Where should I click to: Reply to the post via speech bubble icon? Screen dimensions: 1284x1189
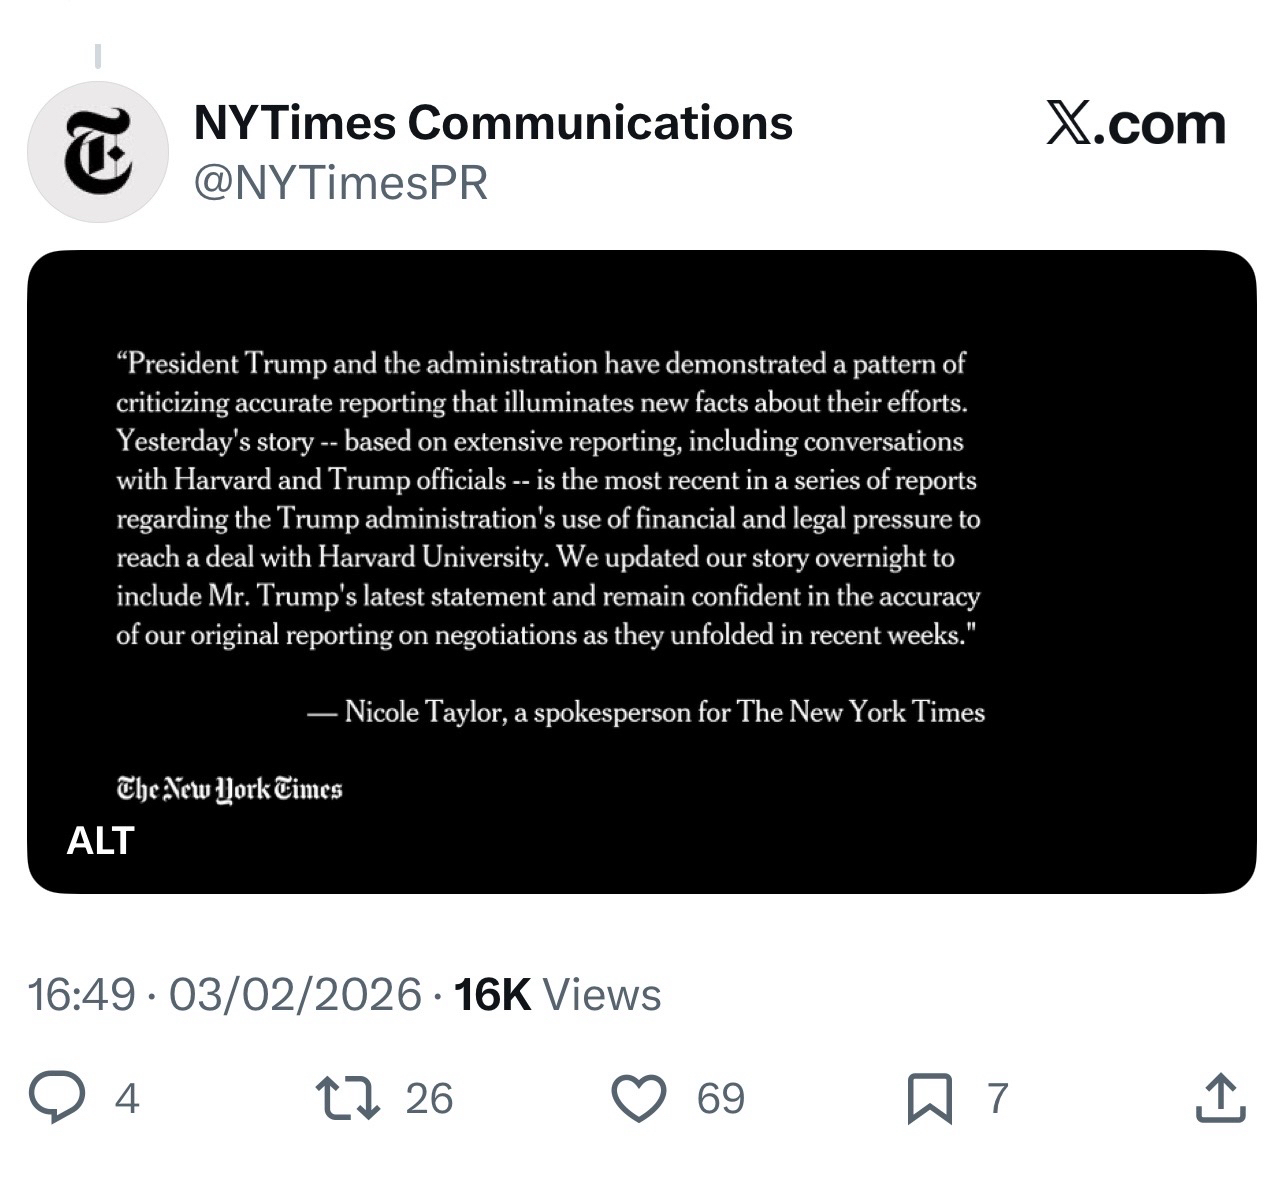coord(56,1097)
